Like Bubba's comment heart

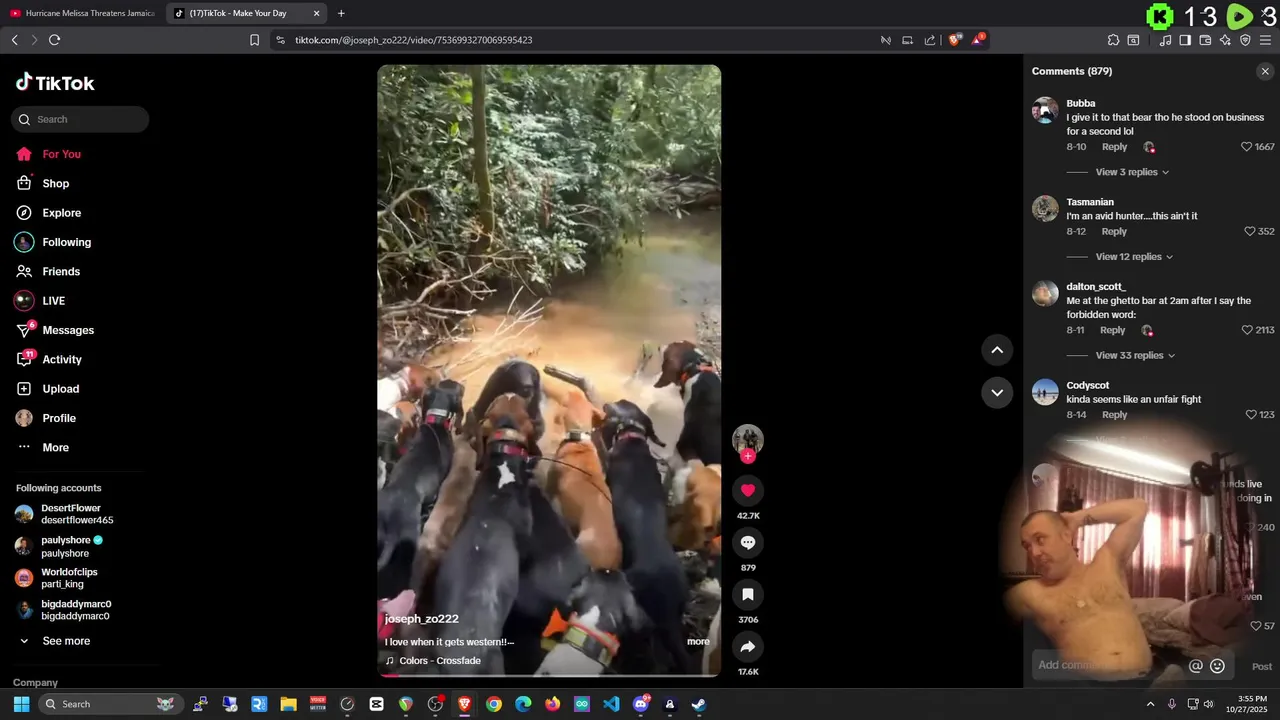click(1246, 147)
